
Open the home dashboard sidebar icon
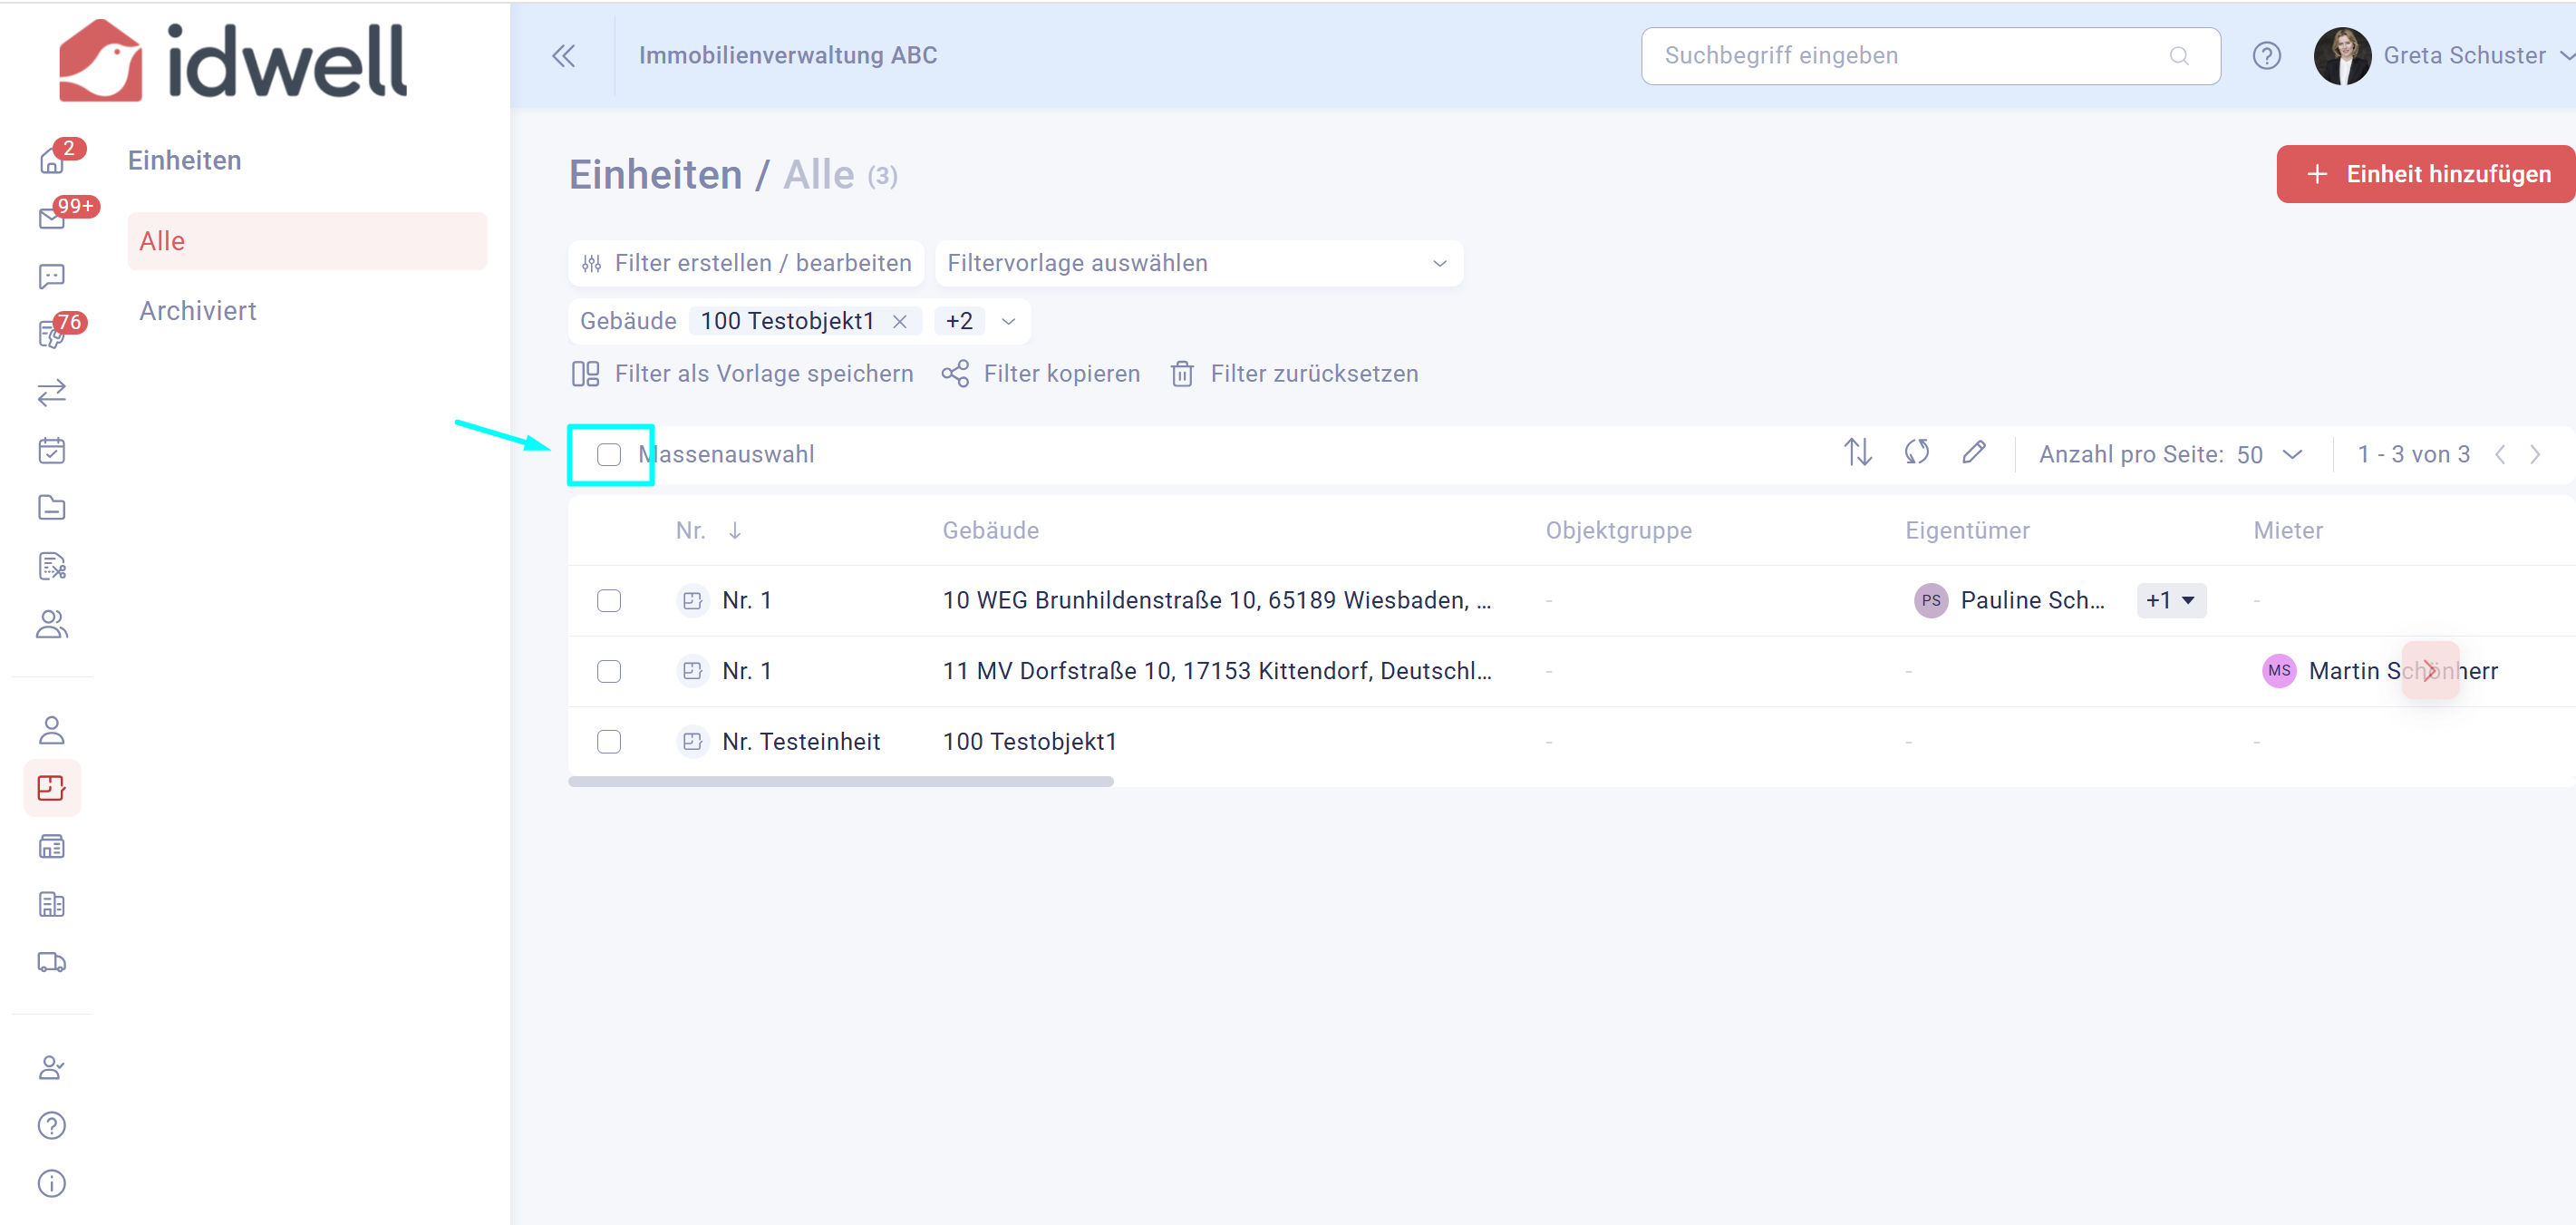[52, 160]
